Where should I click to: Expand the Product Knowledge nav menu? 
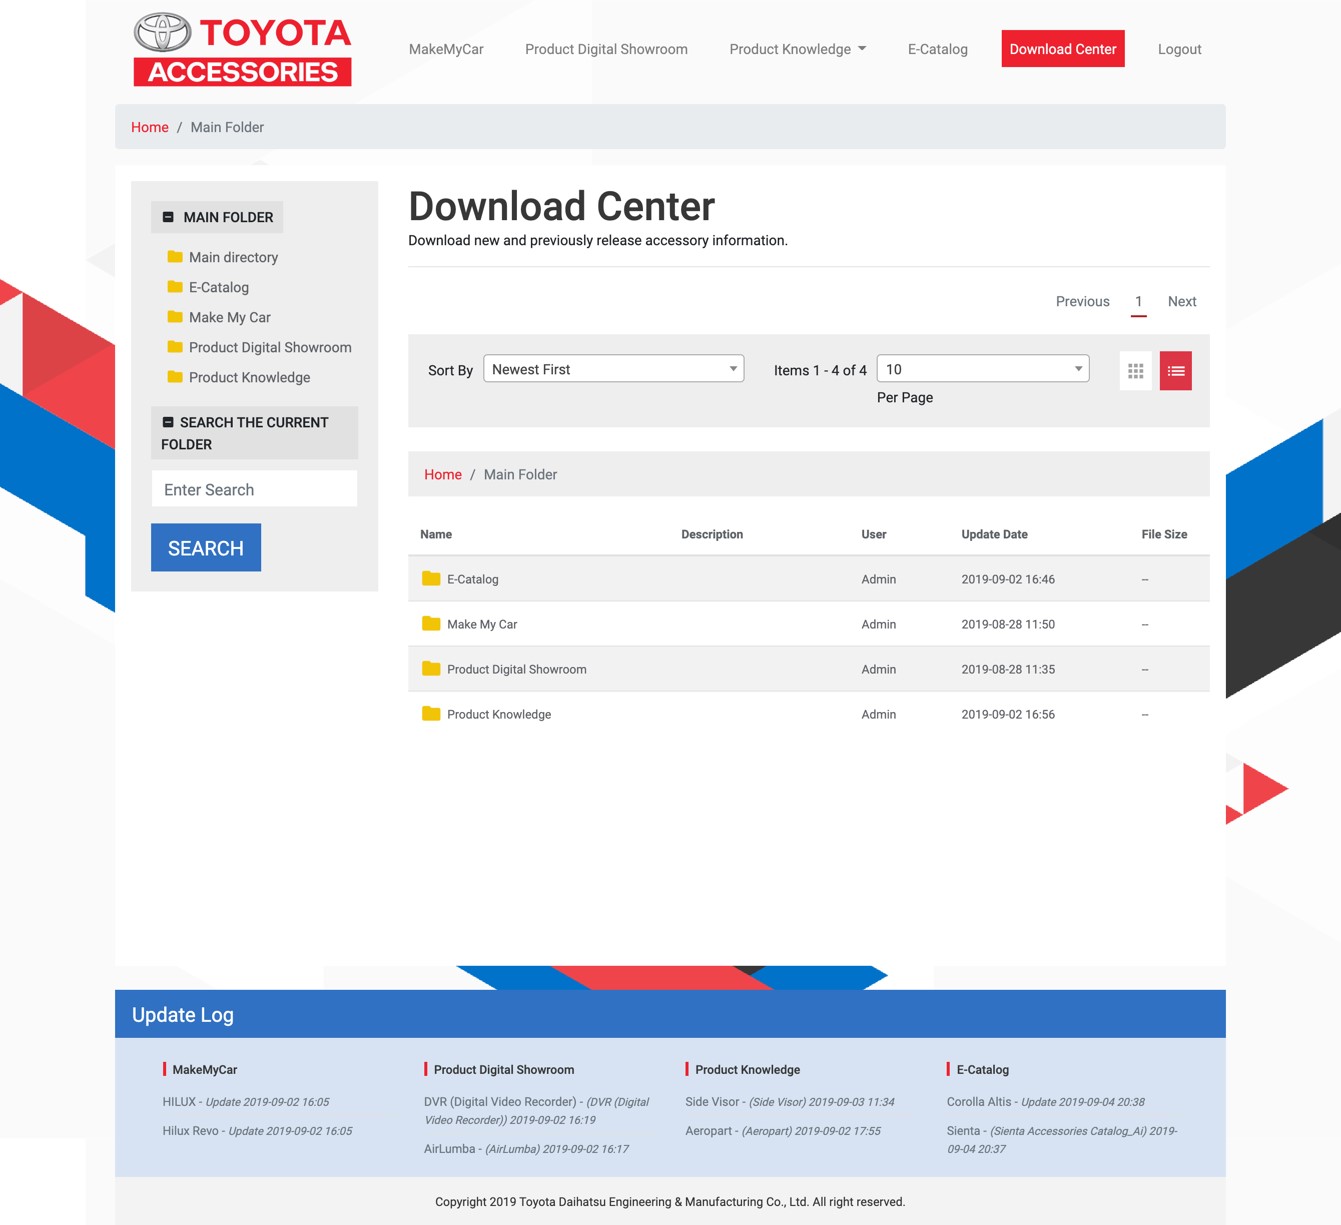(797, 49)
